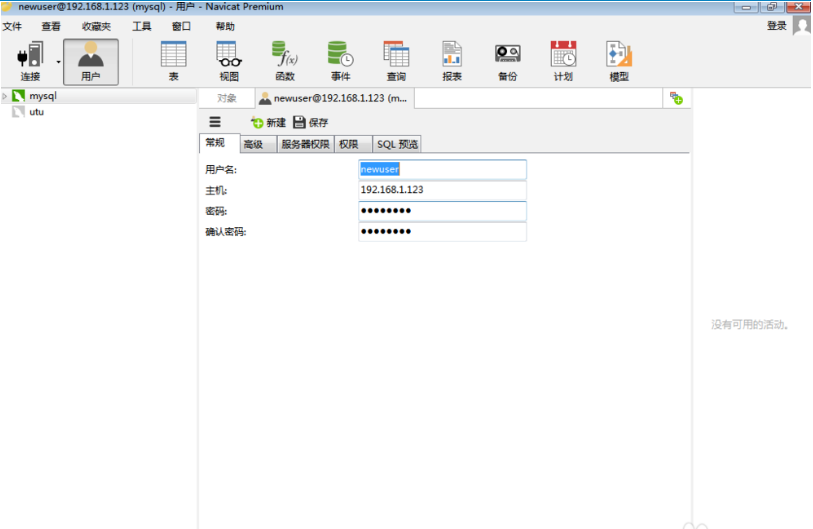Open the hamburger menu icon
This screenshot has width=813, height=529.
tap(215, 122)
